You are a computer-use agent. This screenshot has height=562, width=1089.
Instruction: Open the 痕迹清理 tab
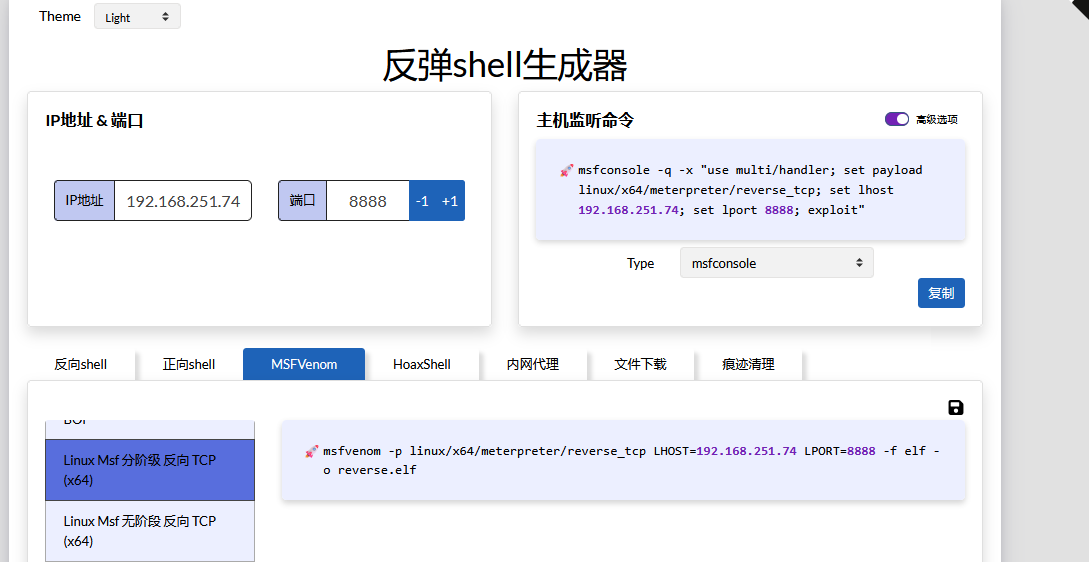[x=748, y=364]
